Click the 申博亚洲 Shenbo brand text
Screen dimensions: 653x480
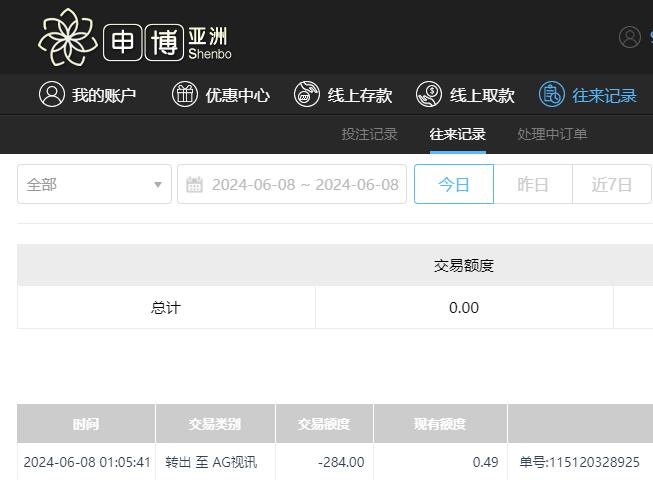coord(167,42)
